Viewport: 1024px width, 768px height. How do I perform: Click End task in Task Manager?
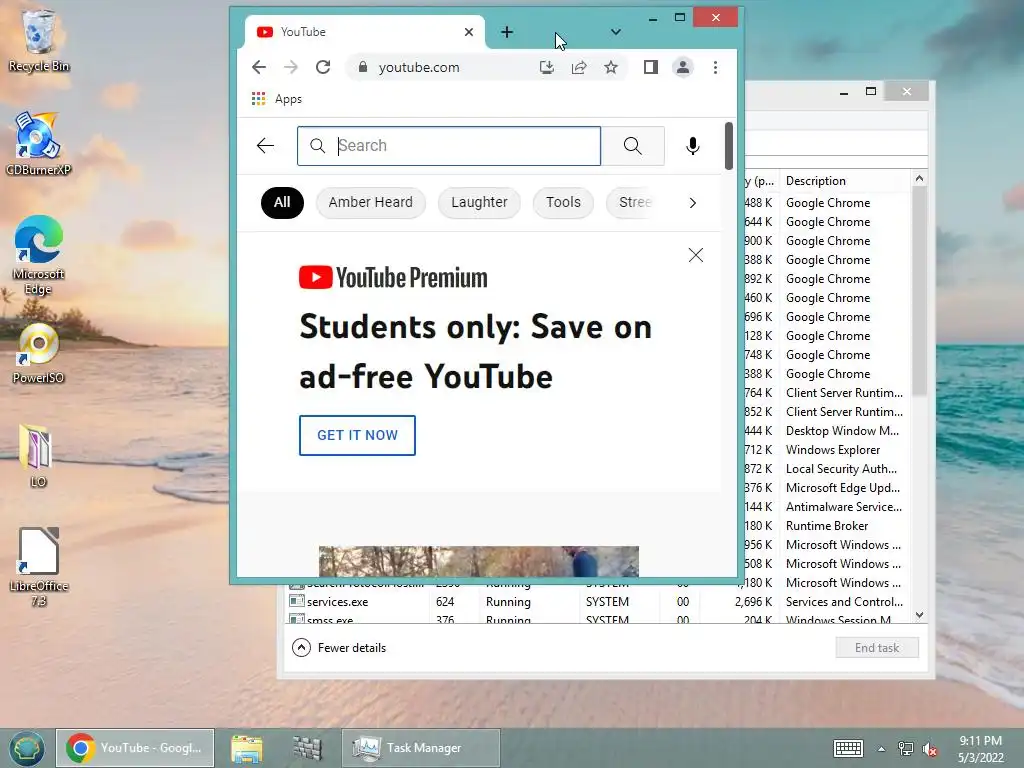(877, 648)
